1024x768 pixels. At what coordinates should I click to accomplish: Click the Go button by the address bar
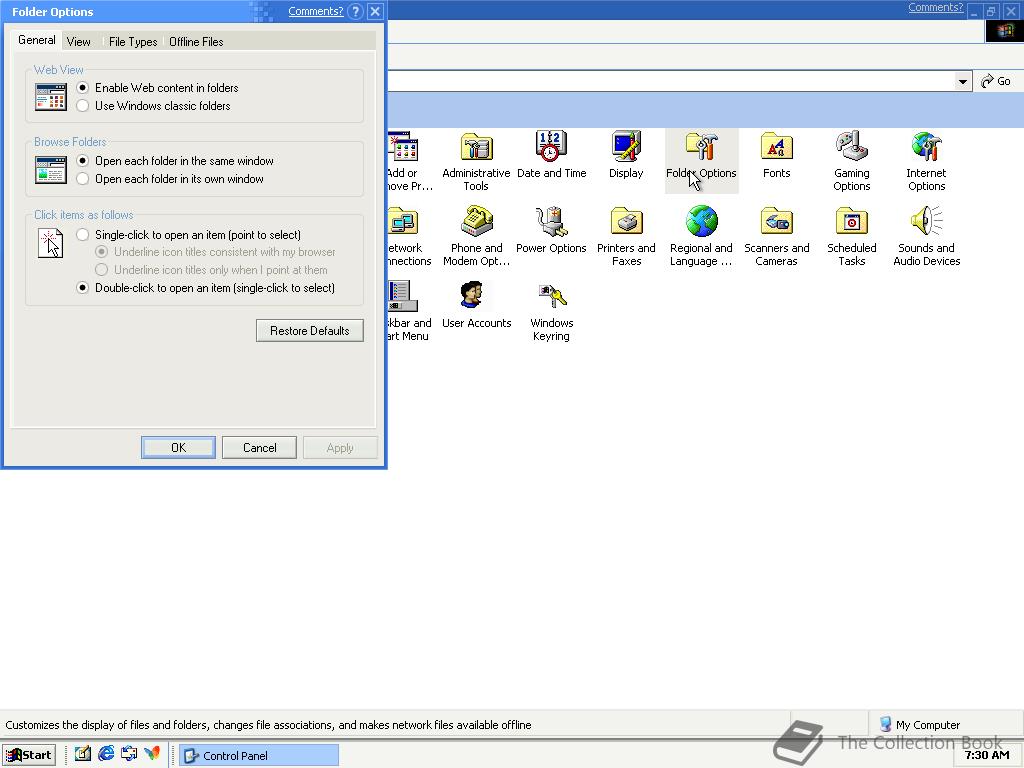(996, 81)
